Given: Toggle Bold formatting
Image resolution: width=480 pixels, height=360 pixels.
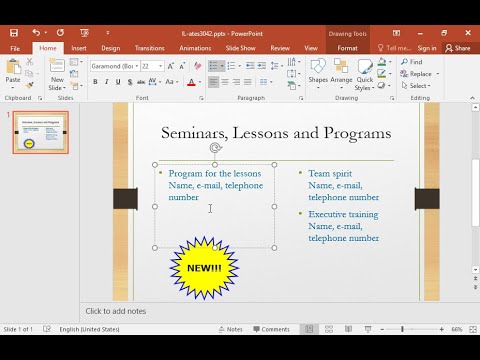Looking at the screenshot, I should coord(95,82).
